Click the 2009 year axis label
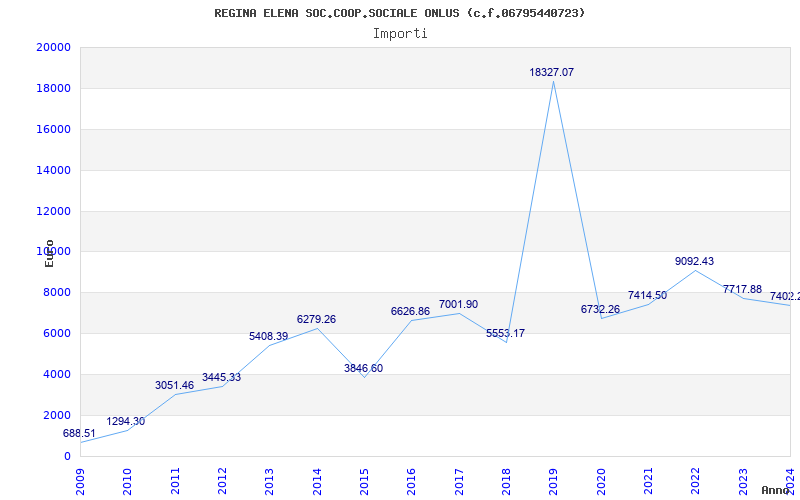 (x=80, y=482)
